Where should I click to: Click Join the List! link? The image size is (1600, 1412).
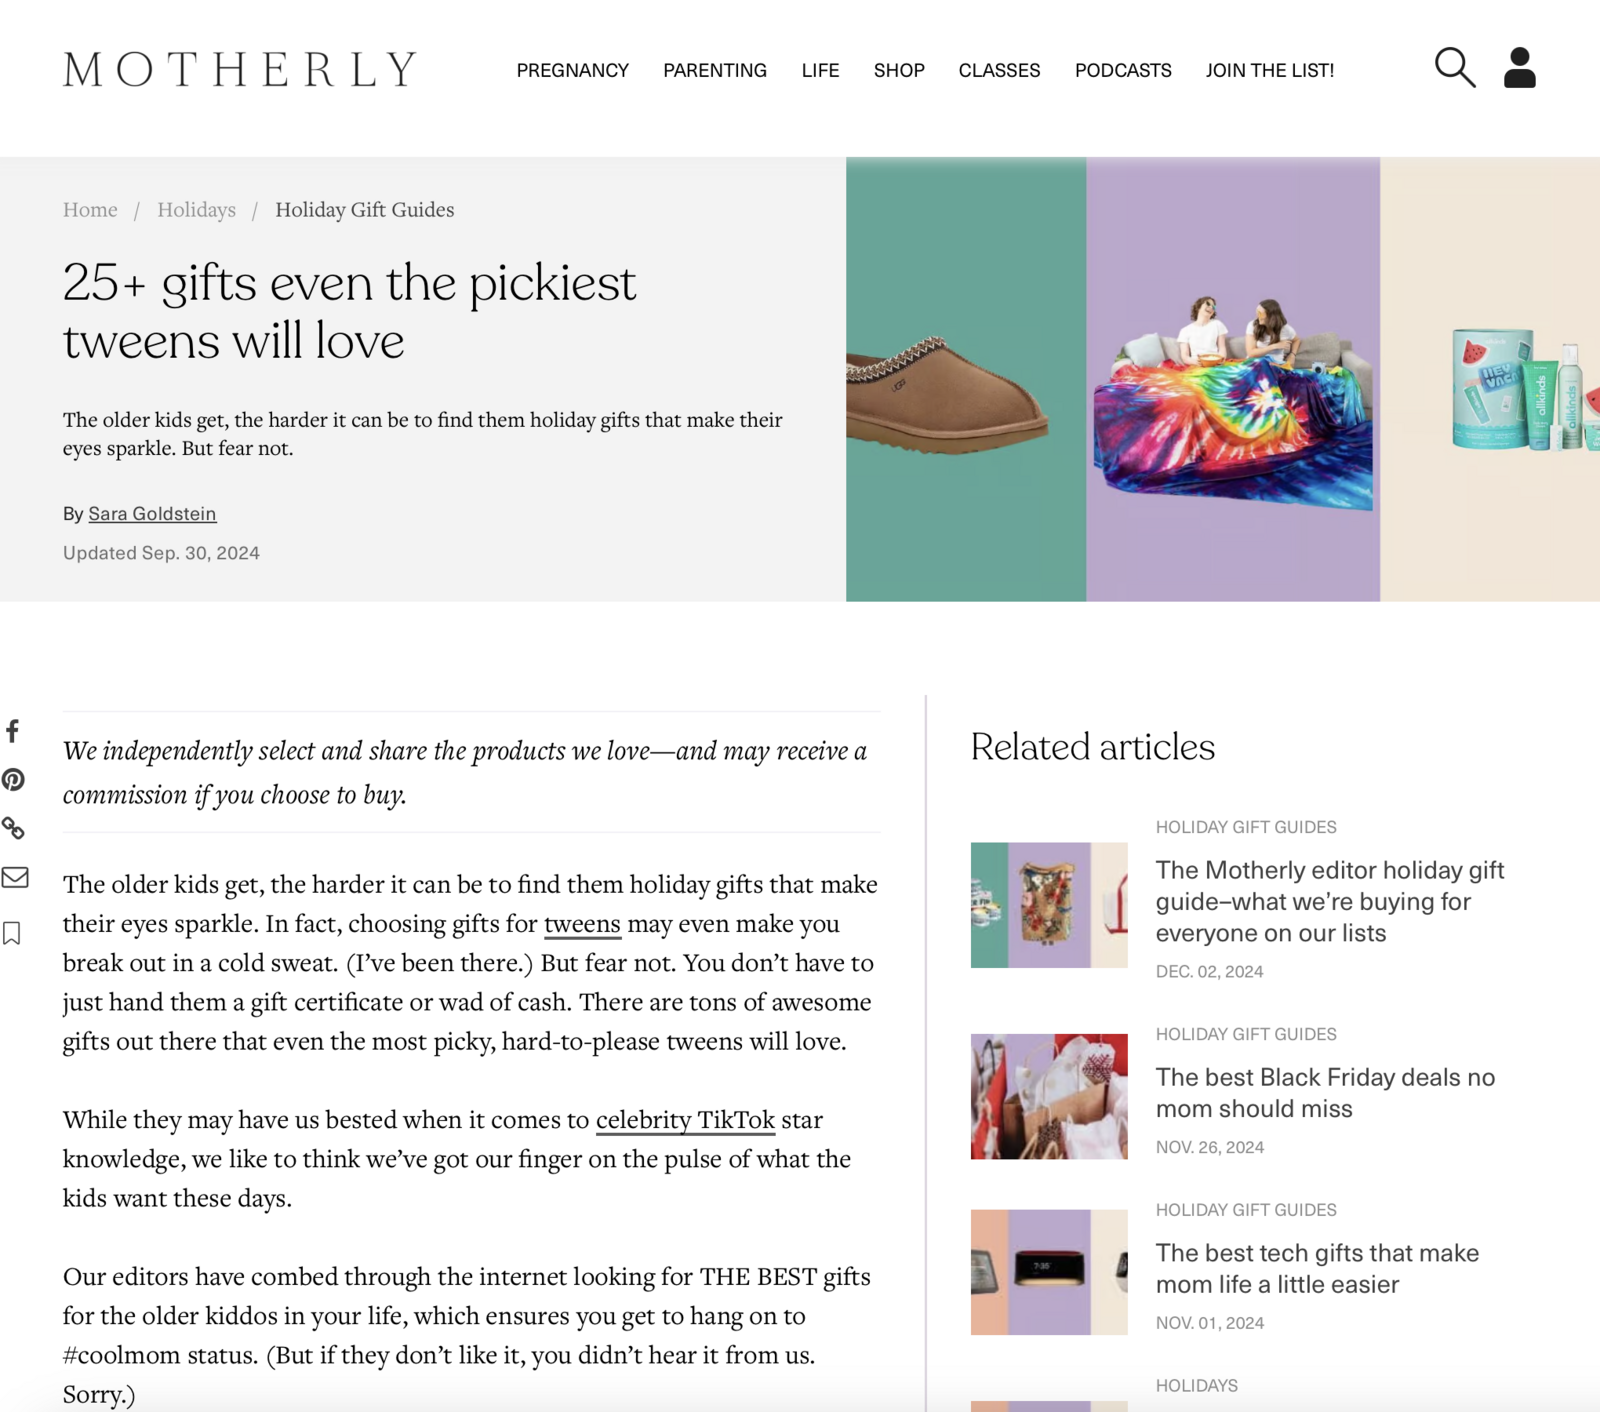[x=1270, y=71]
